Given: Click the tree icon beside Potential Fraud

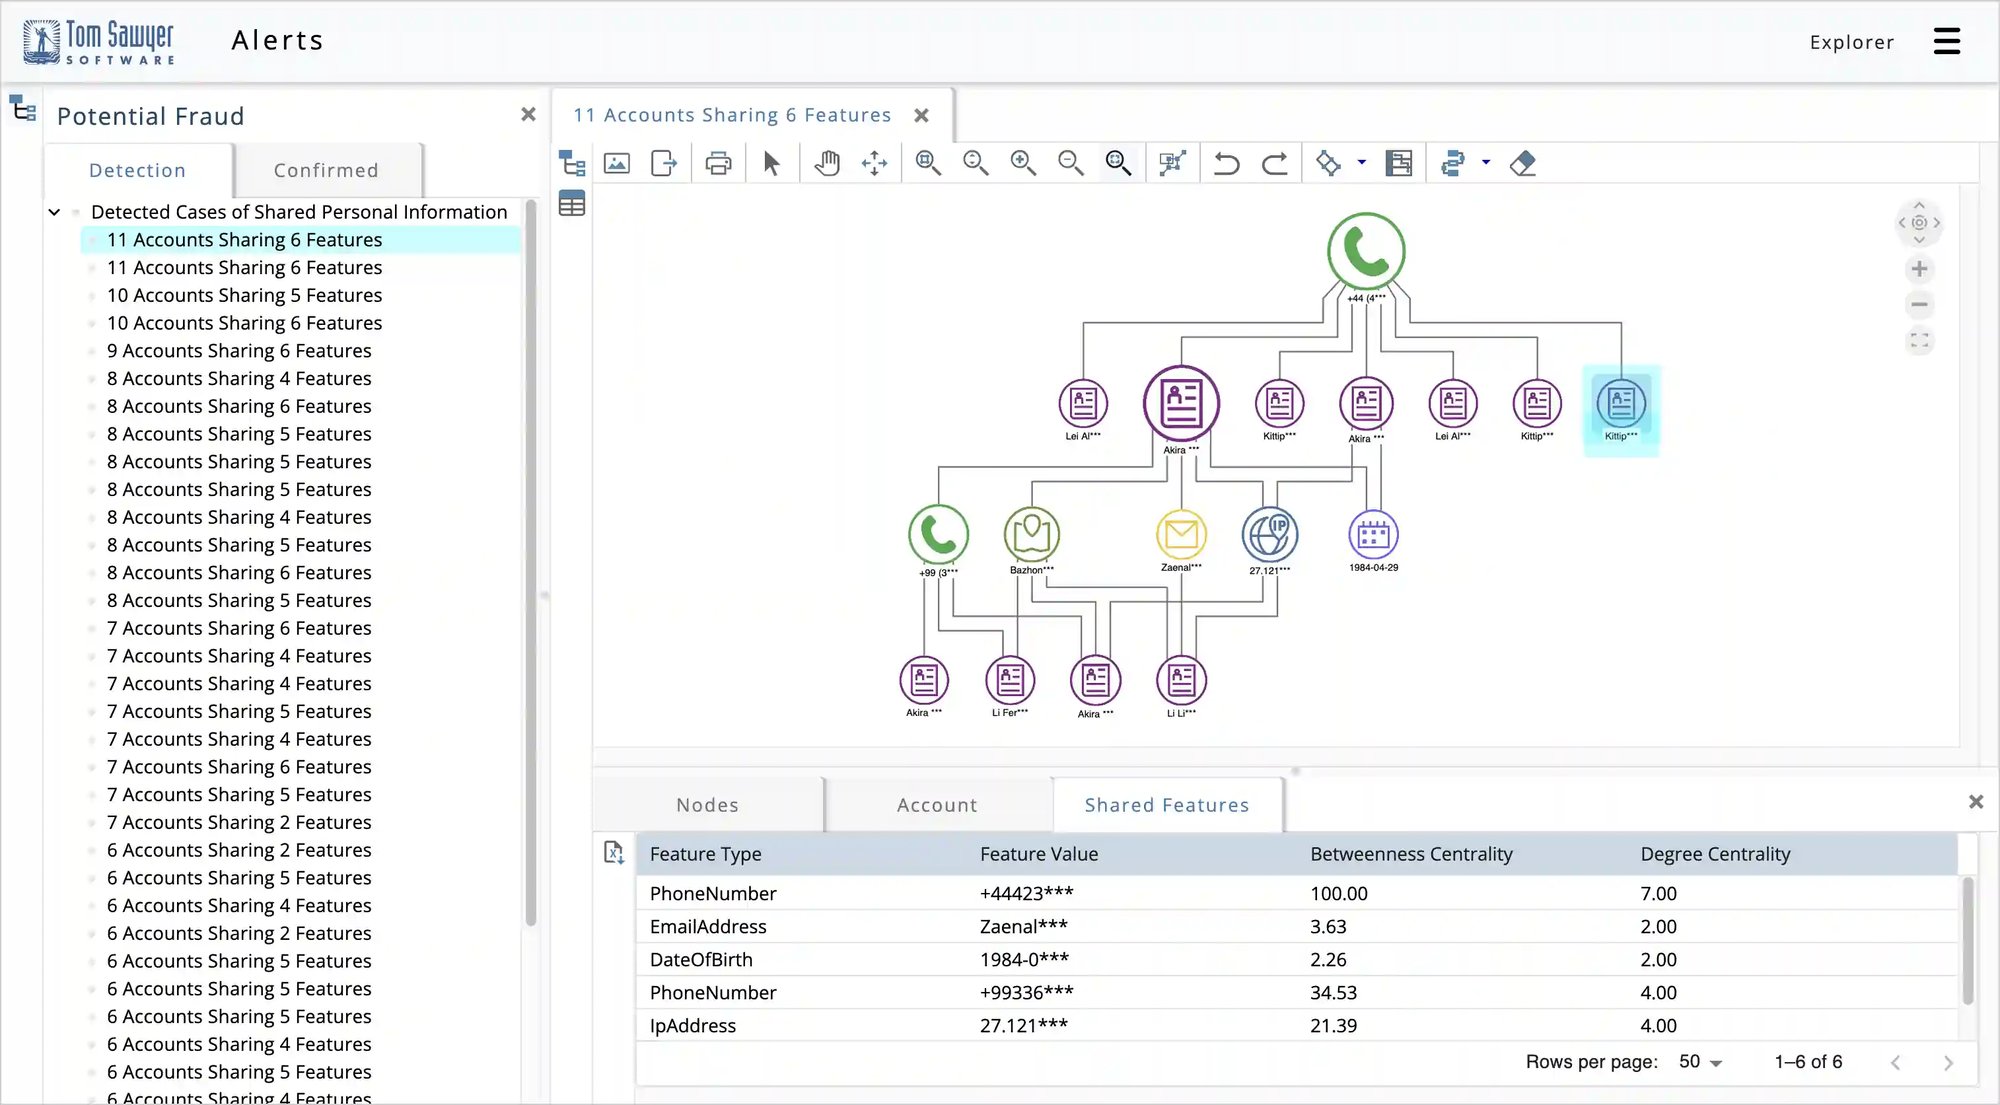Looking at the screenshot, I should [x=23, y=108].
